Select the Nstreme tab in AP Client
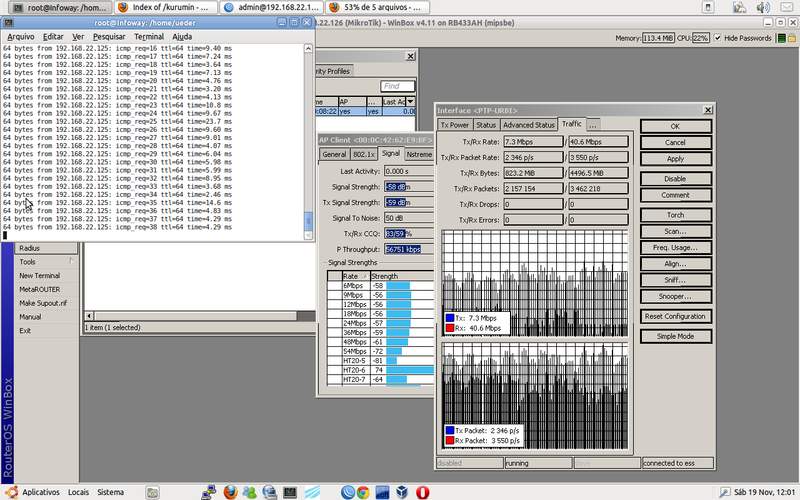The image size is (800, 500). point(420,154)
